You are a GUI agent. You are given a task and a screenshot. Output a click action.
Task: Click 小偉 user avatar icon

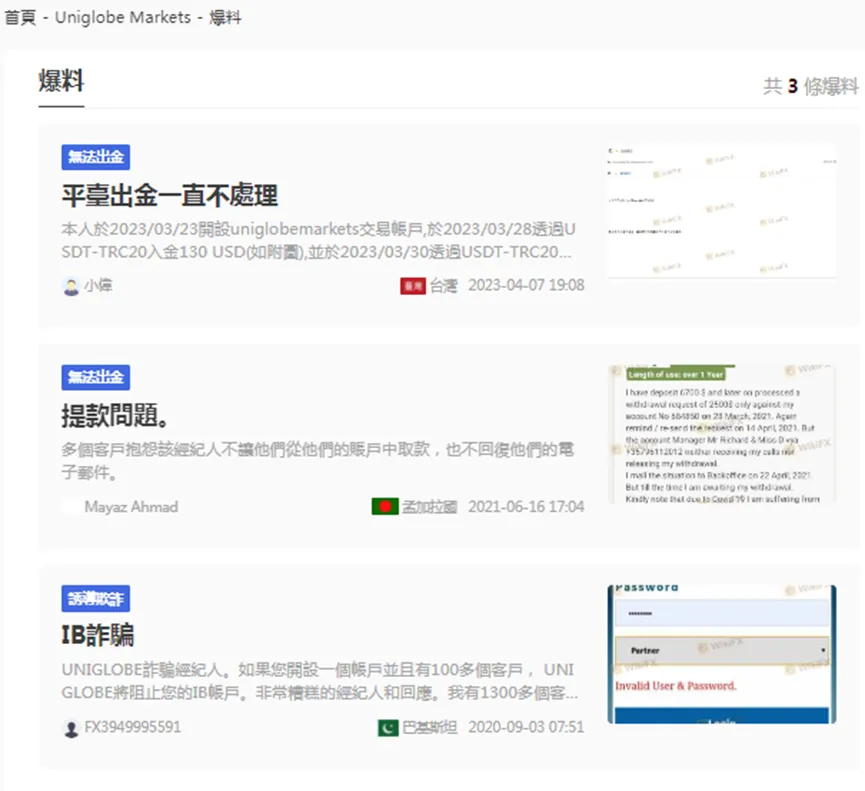click(71, 287)
